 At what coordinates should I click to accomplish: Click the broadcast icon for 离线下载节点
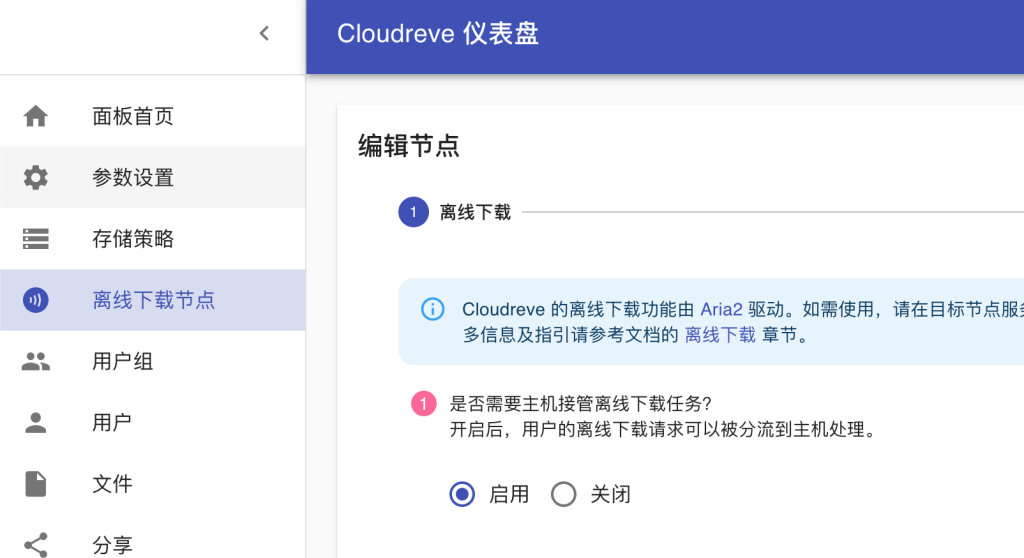click(x=36, y=300)
